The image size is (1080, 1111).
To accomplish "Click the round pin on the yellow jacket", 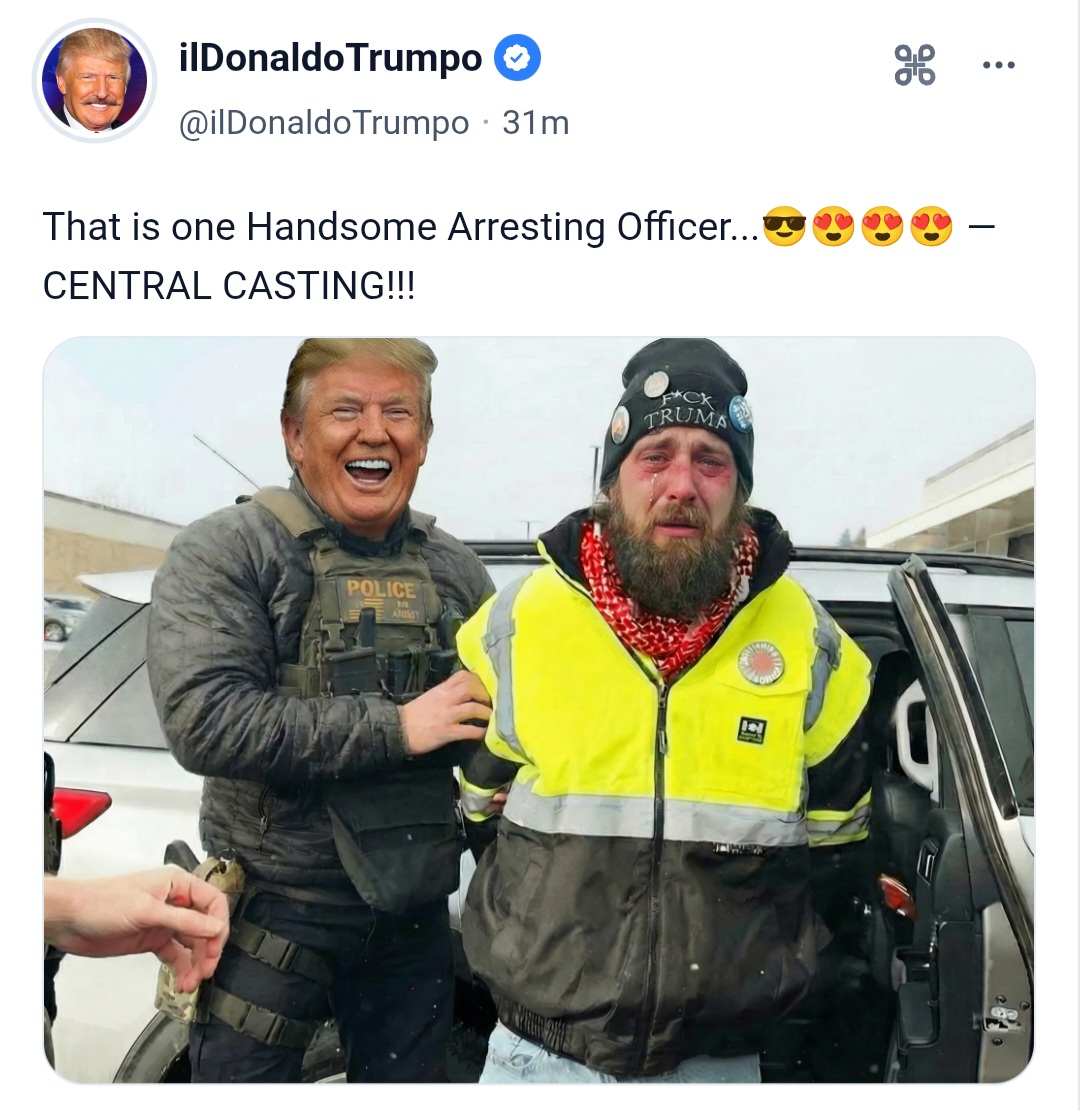I will point(761,662).
